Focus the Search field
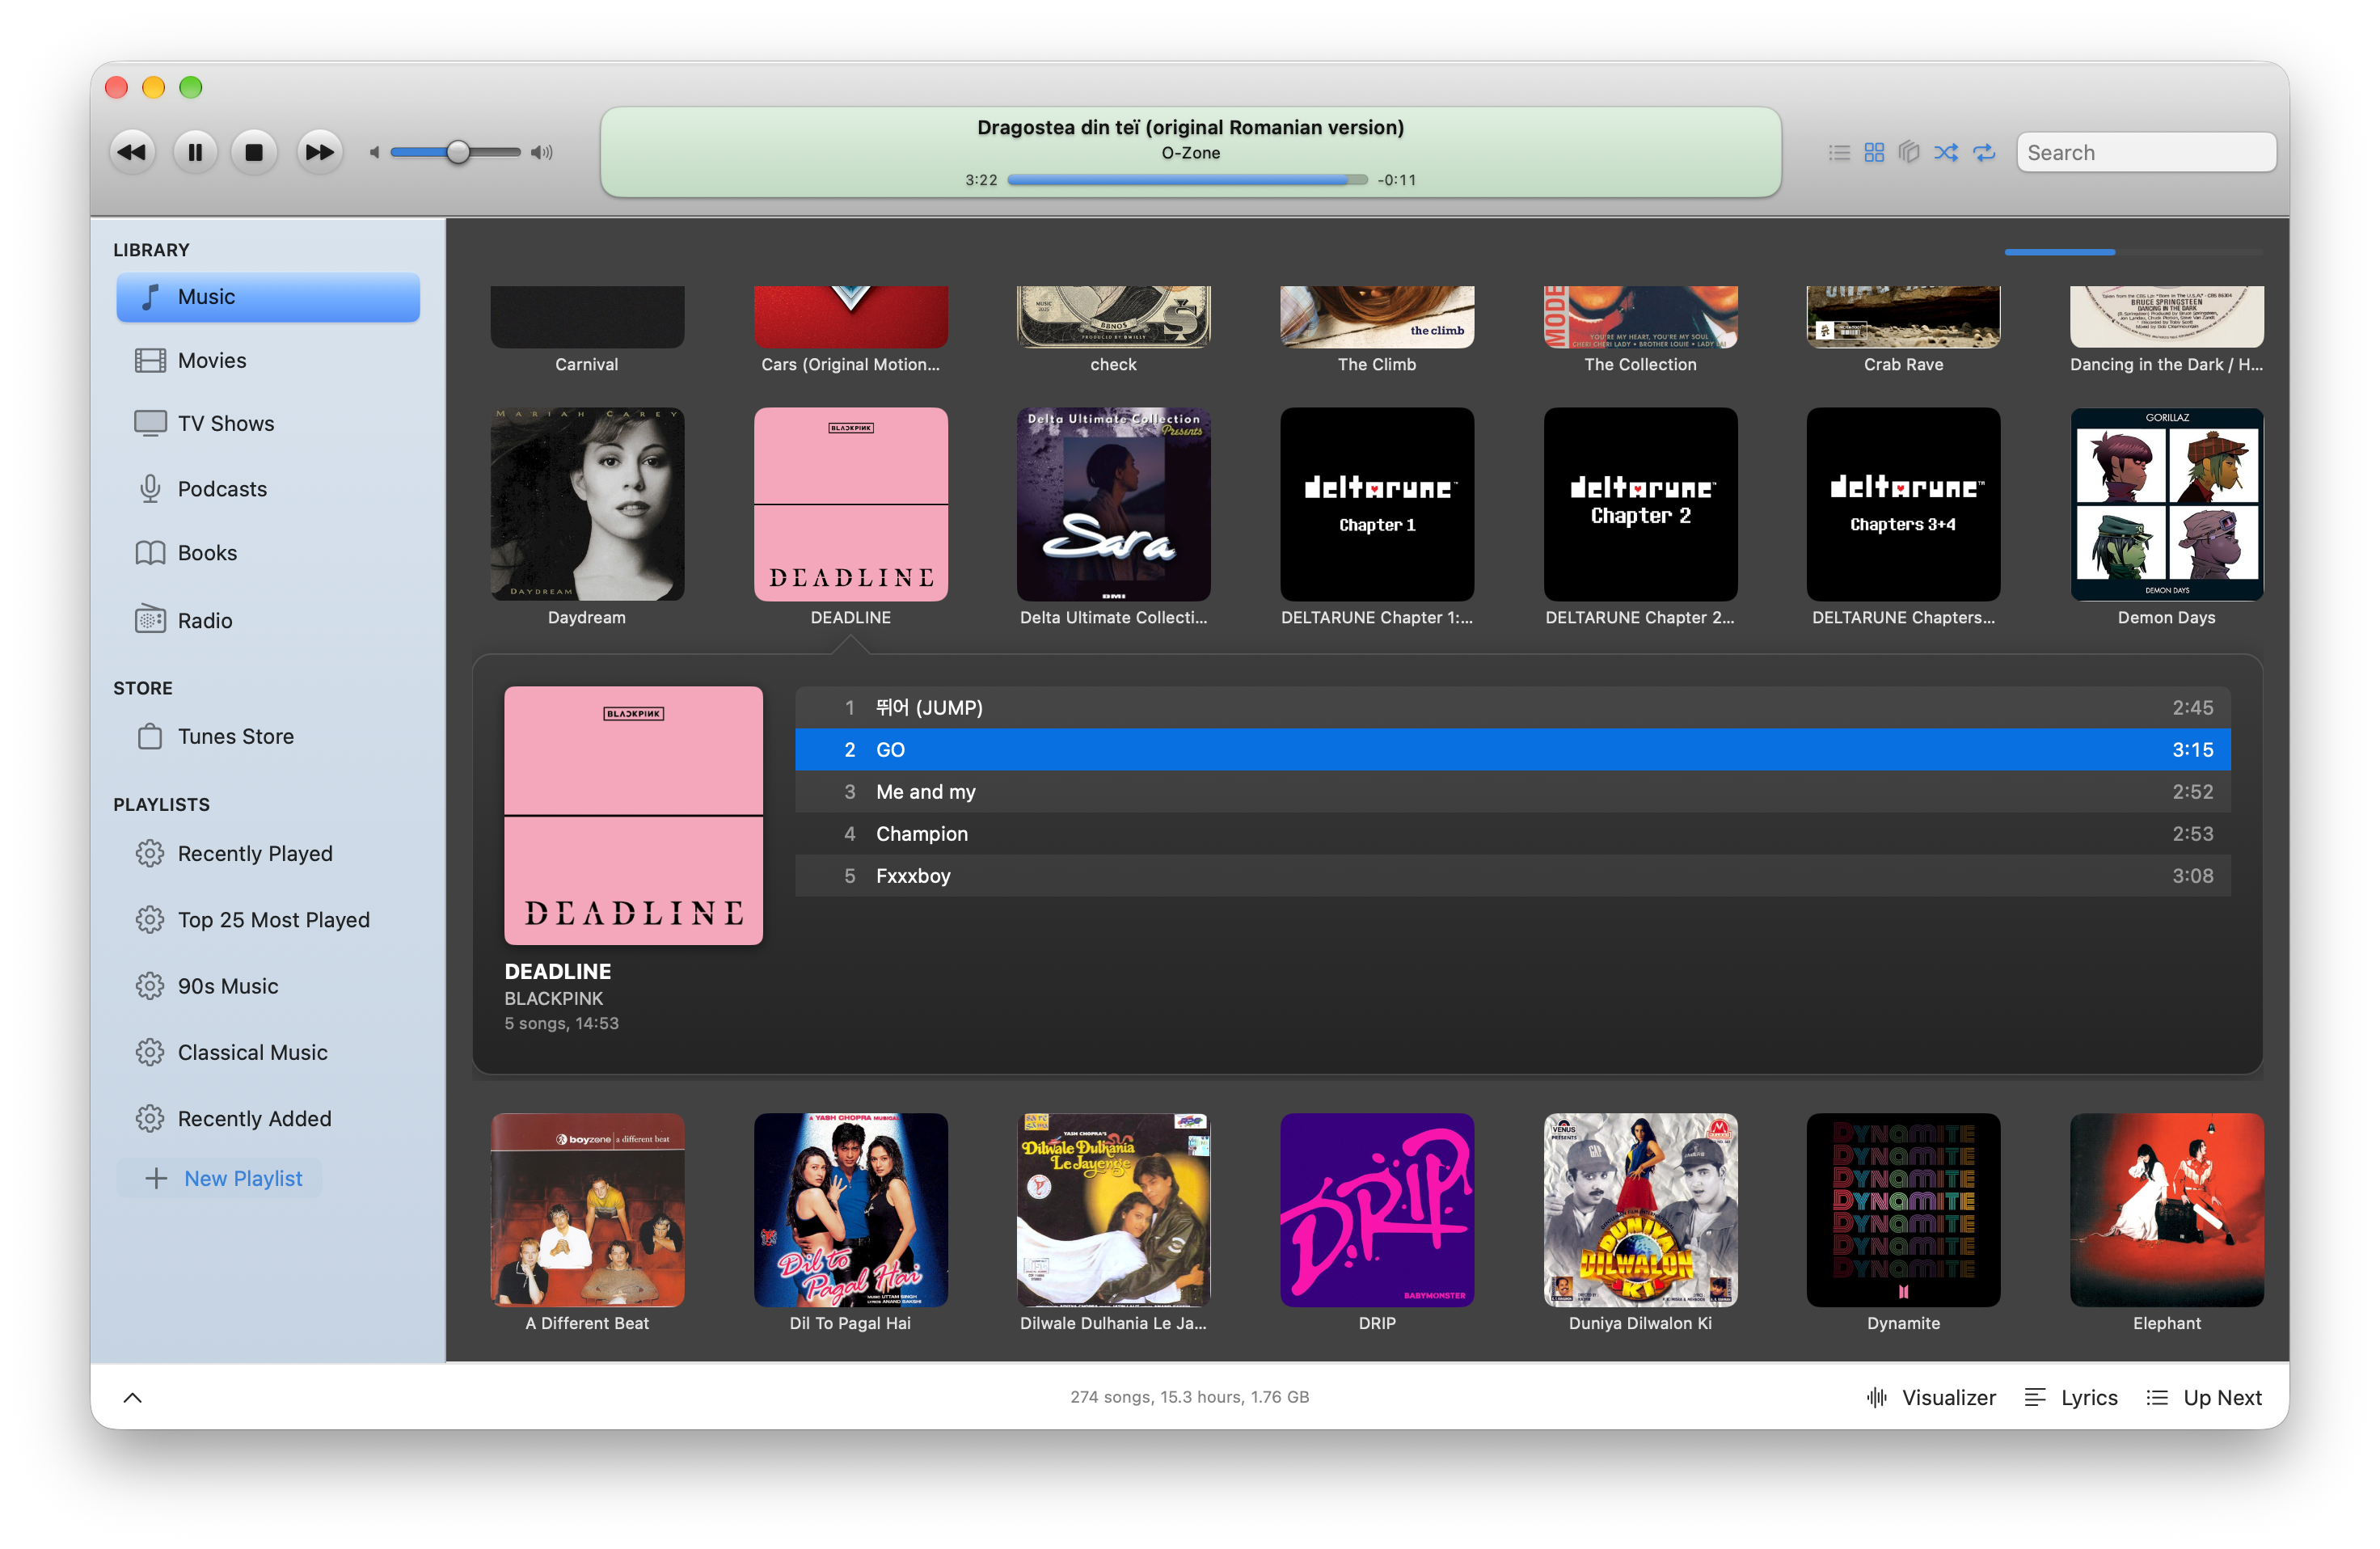Screen dimensions: 2380x1549 [2146, 153]
